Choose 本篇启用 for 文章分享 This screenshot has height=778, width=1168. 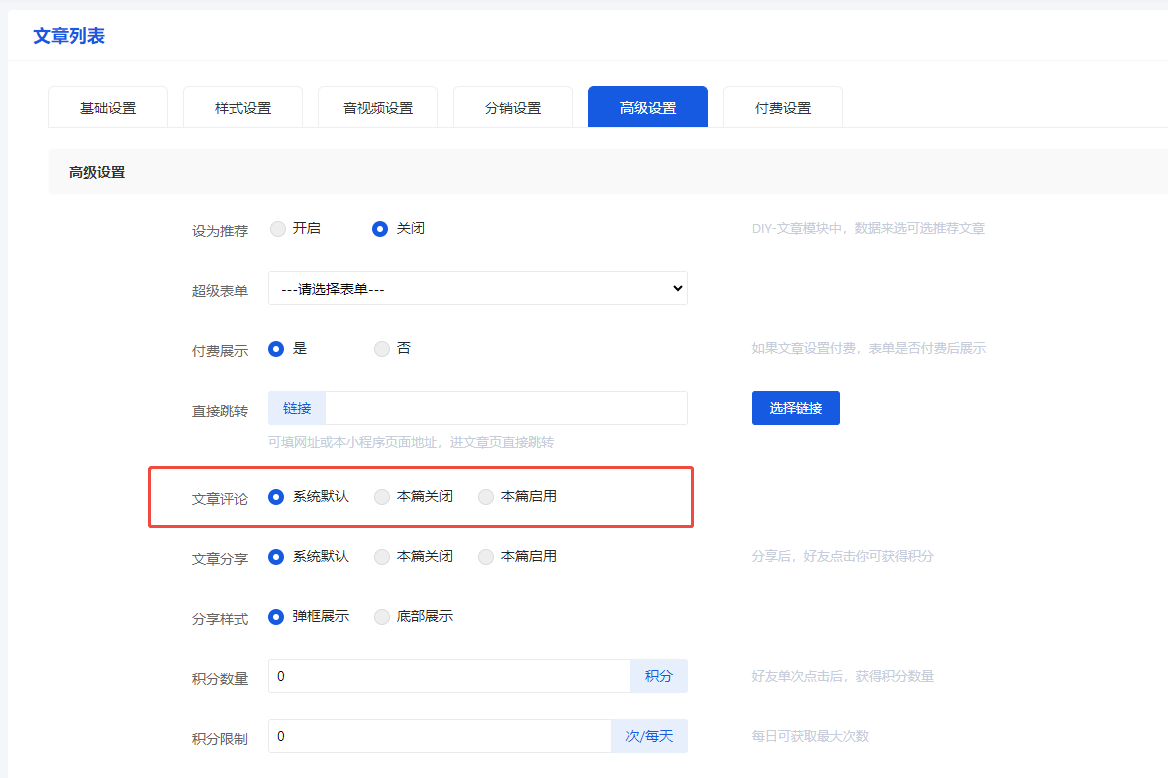(486, 557)
